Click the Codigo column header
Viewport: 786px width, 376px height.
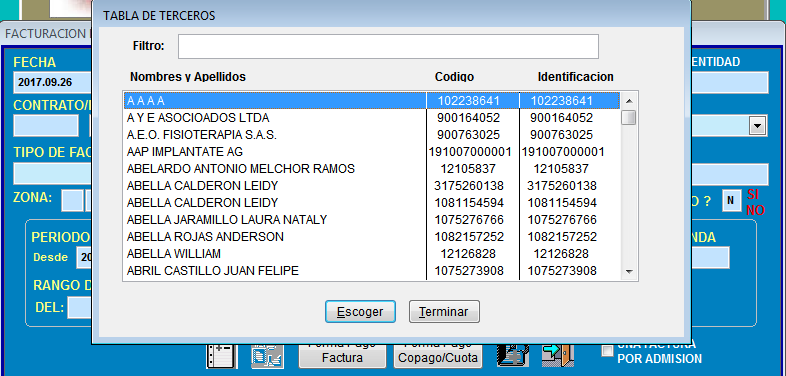[454, 77]
